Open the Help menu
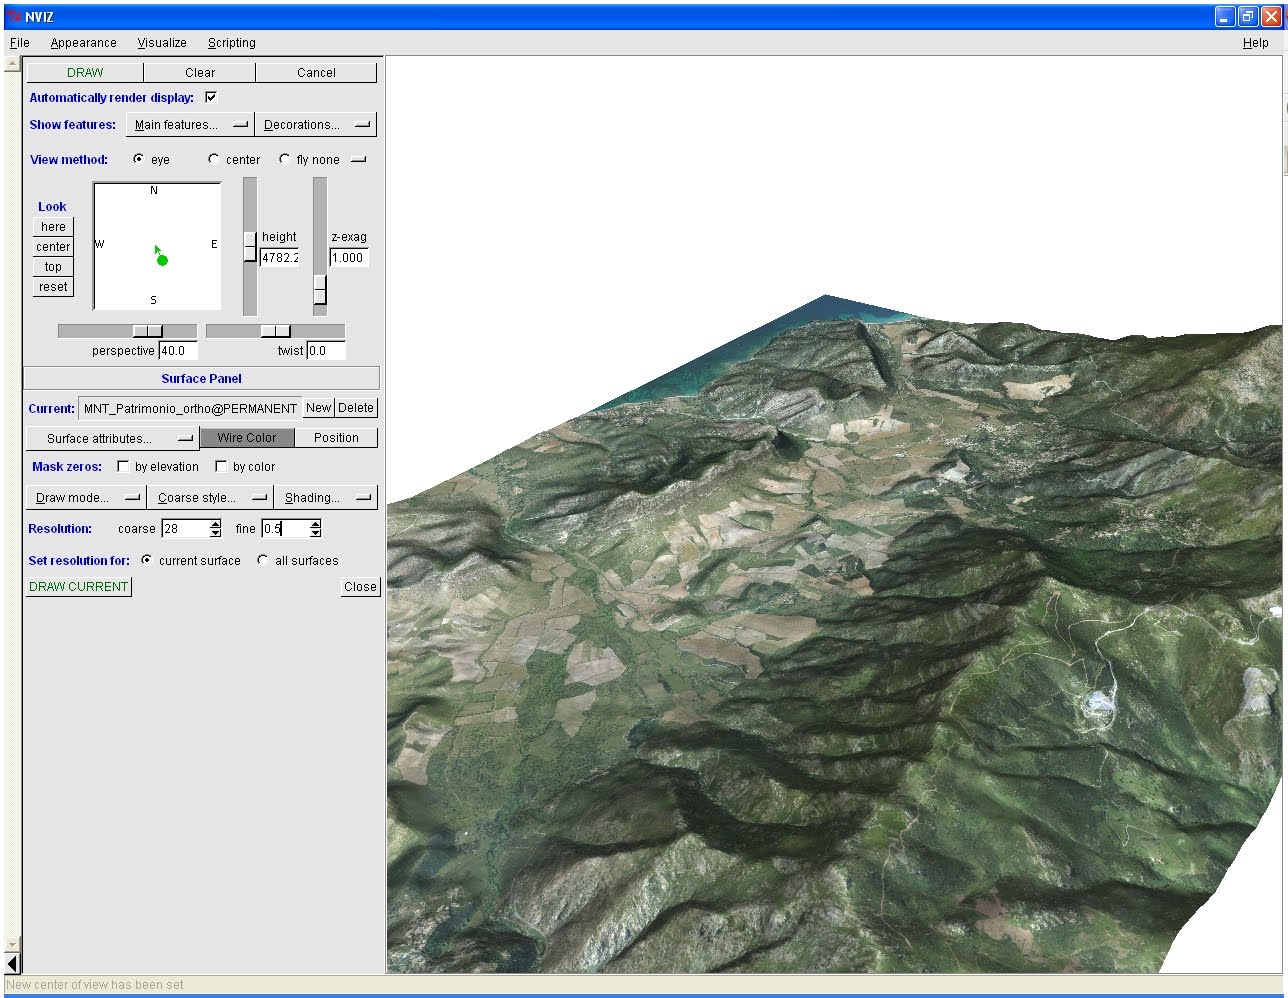The height and width of the screenshot is (998, 1288). point(1254,42)
